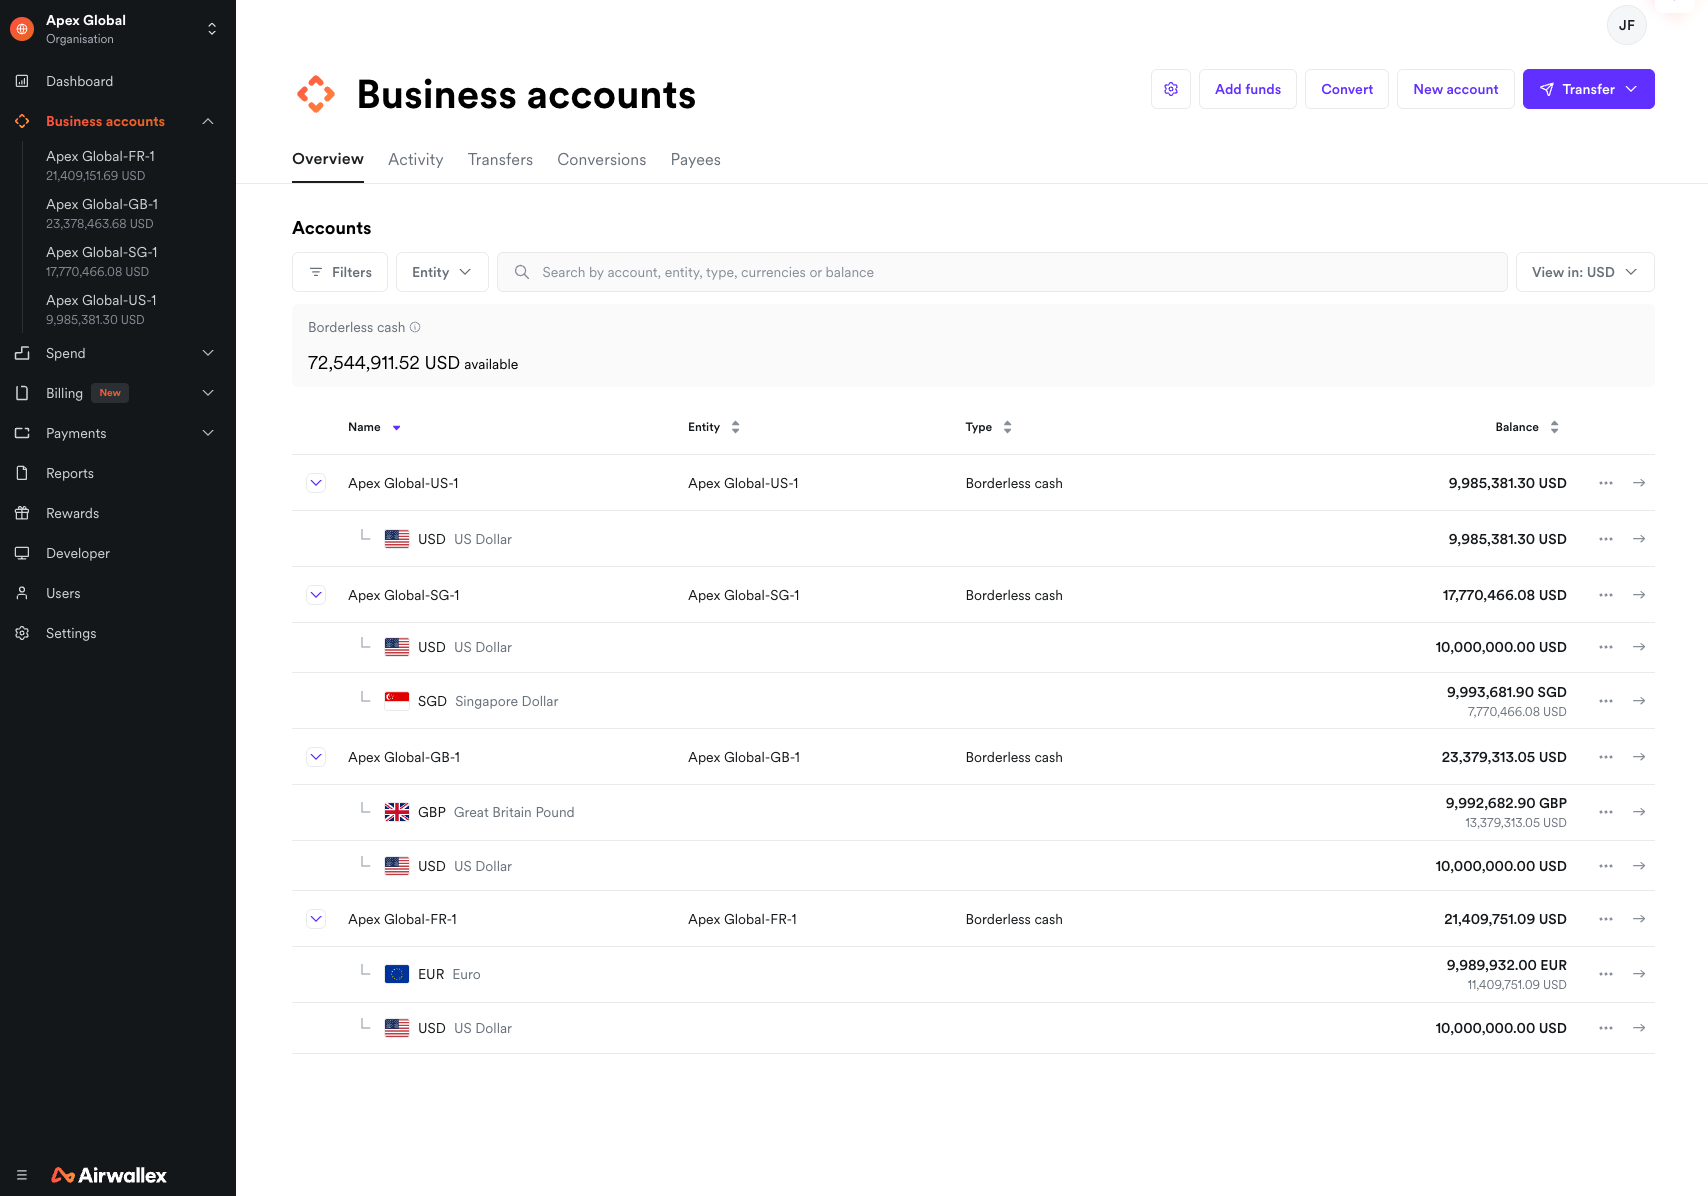
Task: Switch to the Payees tab
Action: (695, 159)
